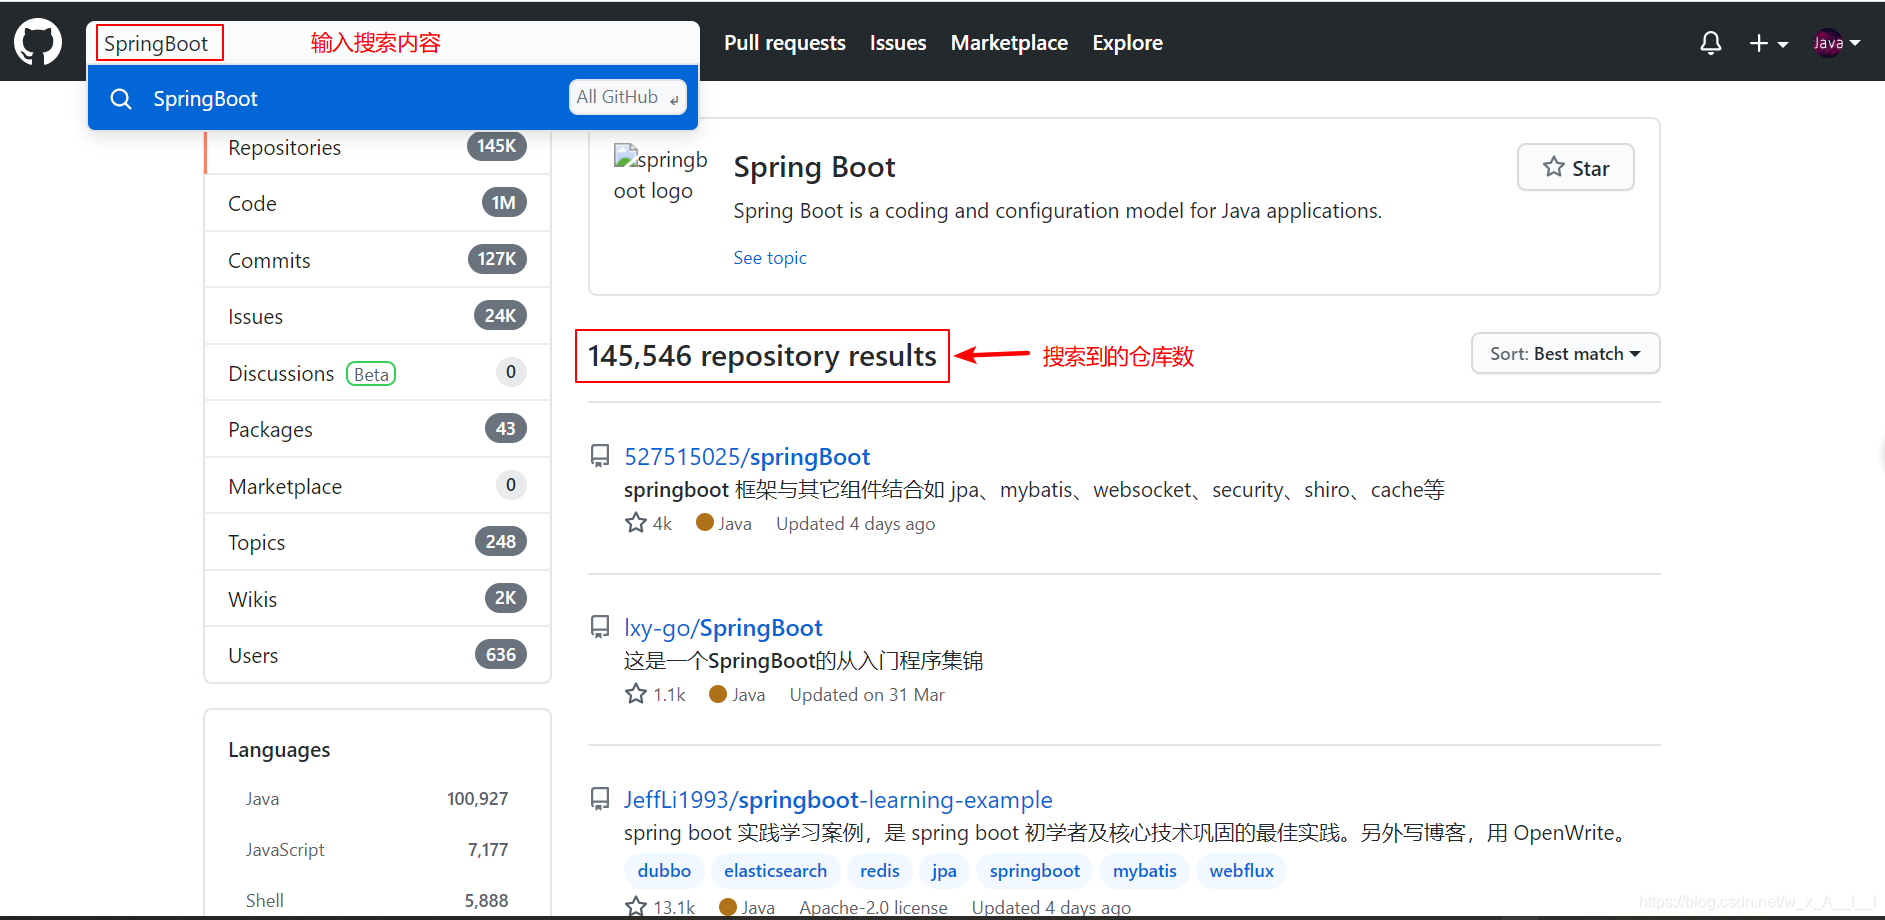Open the Java avatar user menu
Image resolution: width=1885 pixels, height=920 pixels.
point(1837,43)
